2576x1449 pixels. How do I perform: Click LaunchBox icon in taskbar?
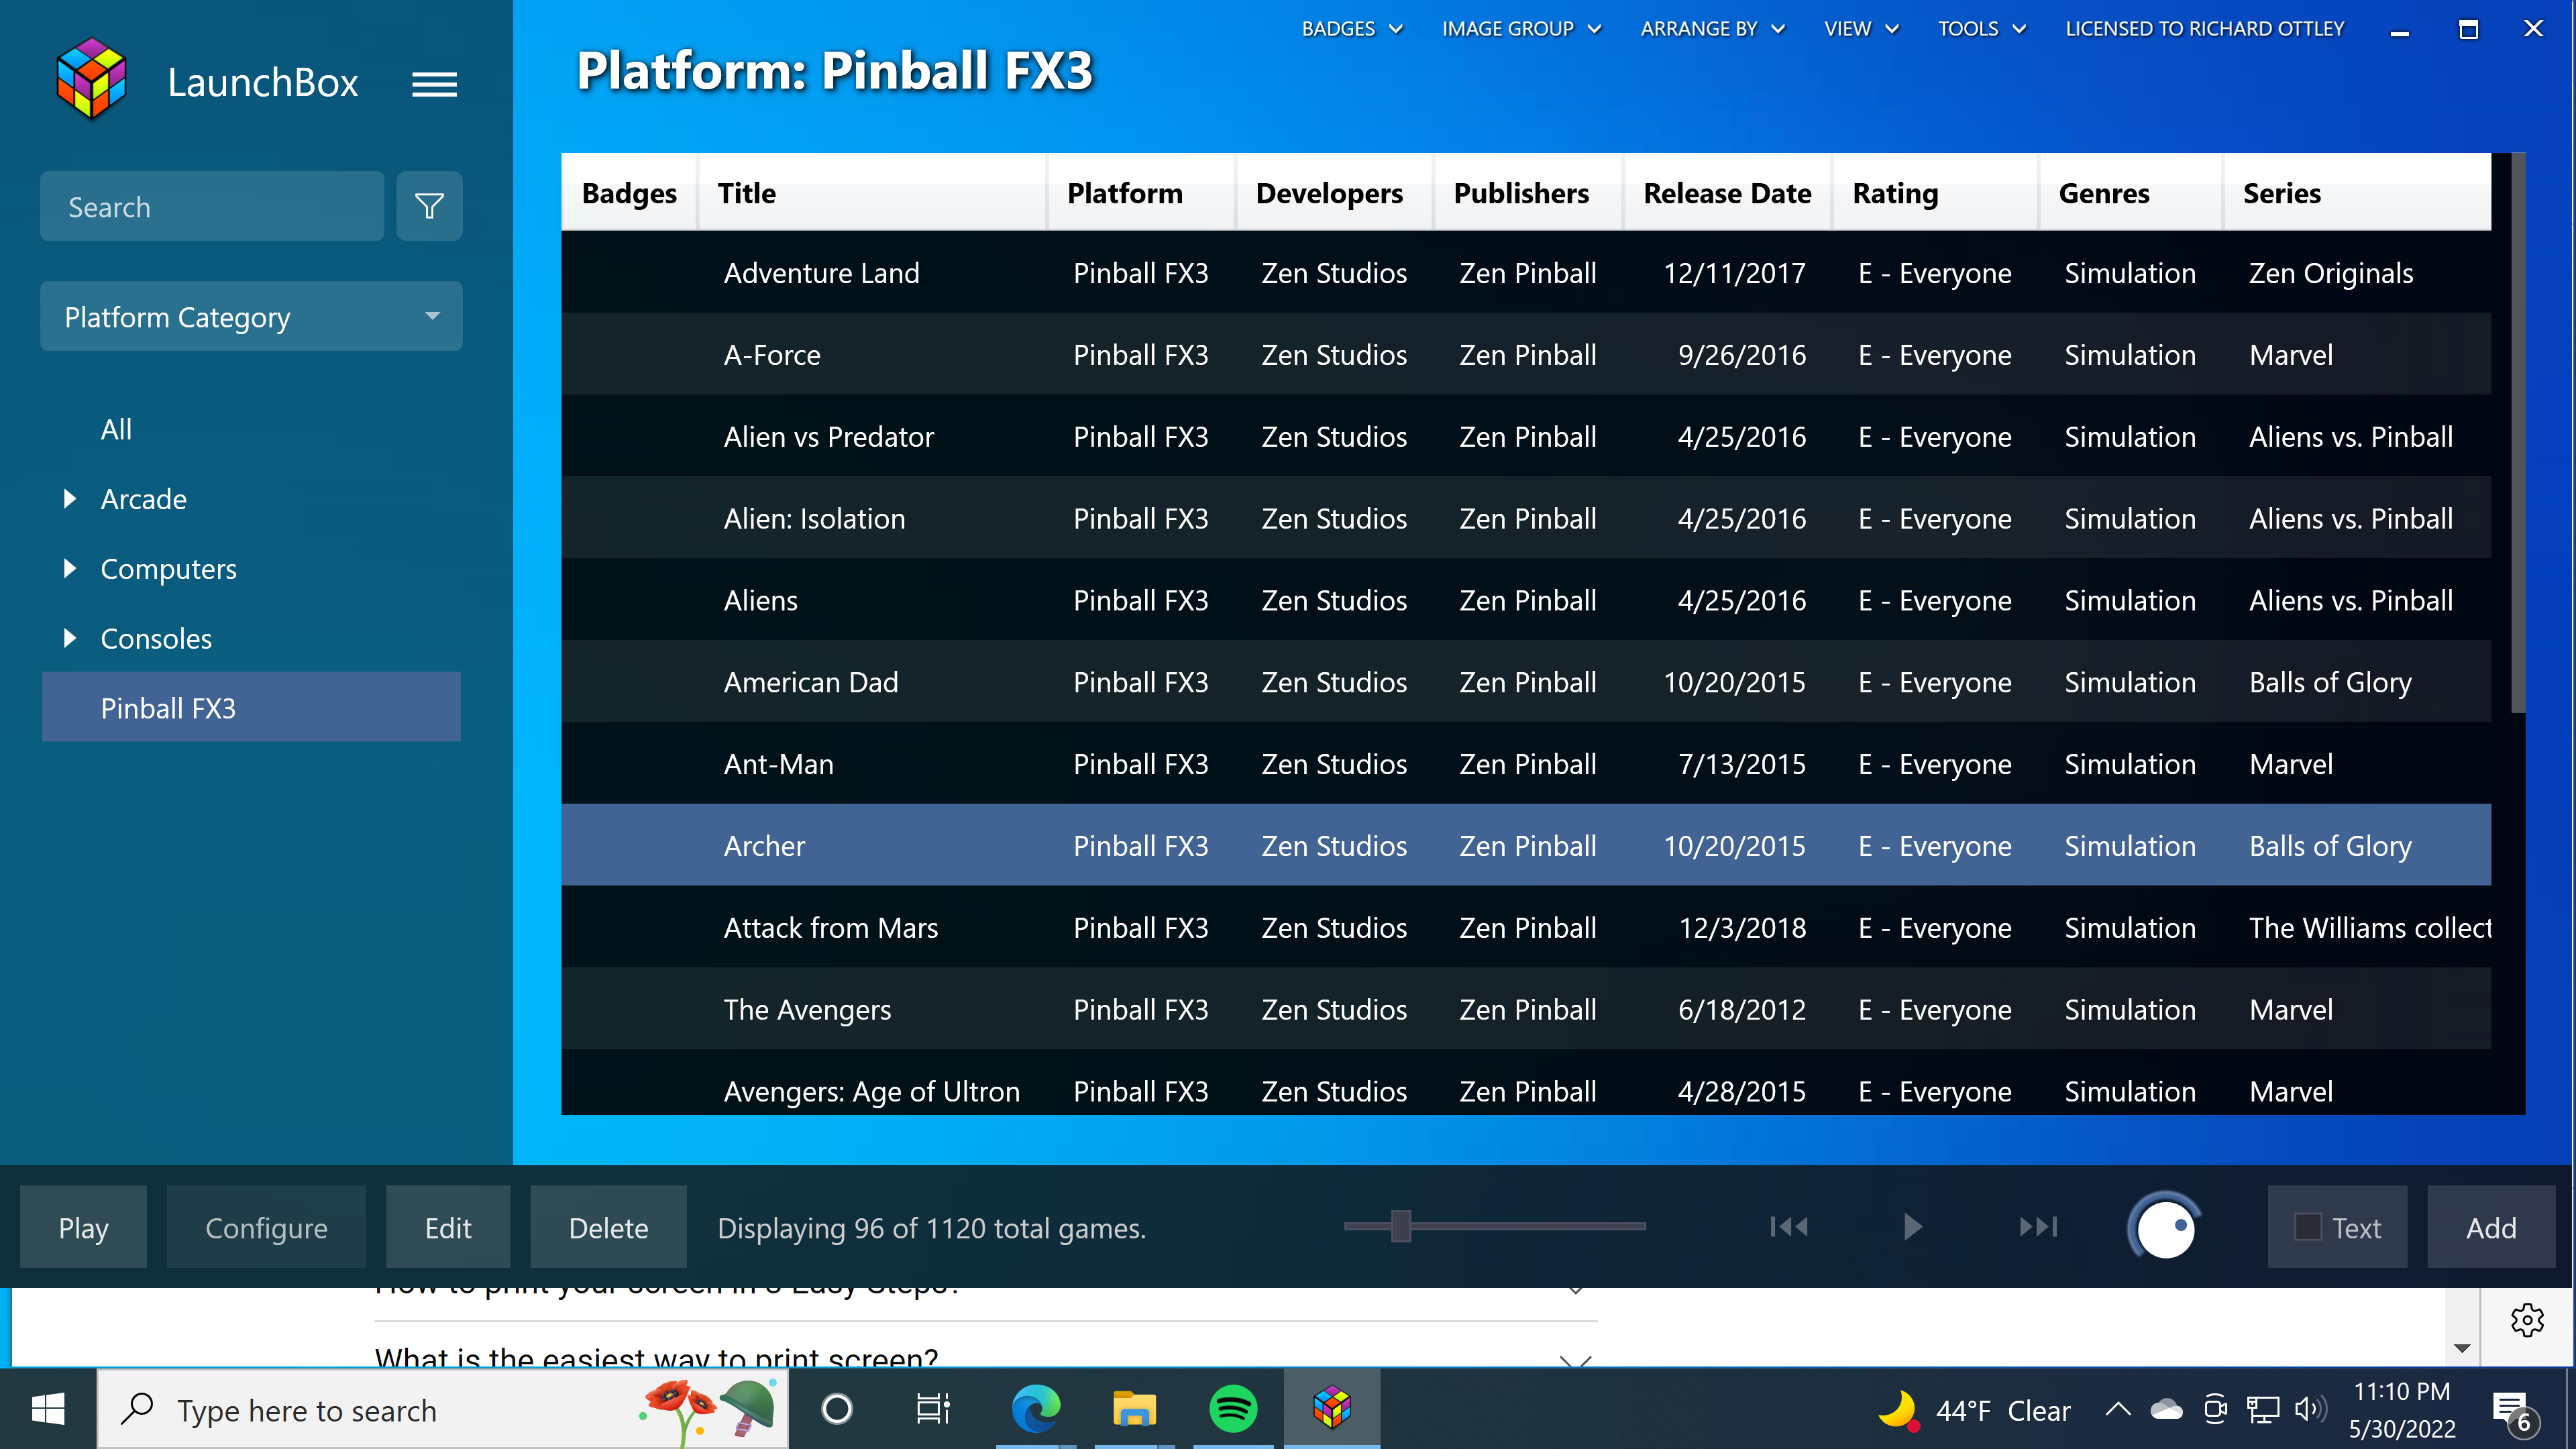[x=1332, y=1408]
